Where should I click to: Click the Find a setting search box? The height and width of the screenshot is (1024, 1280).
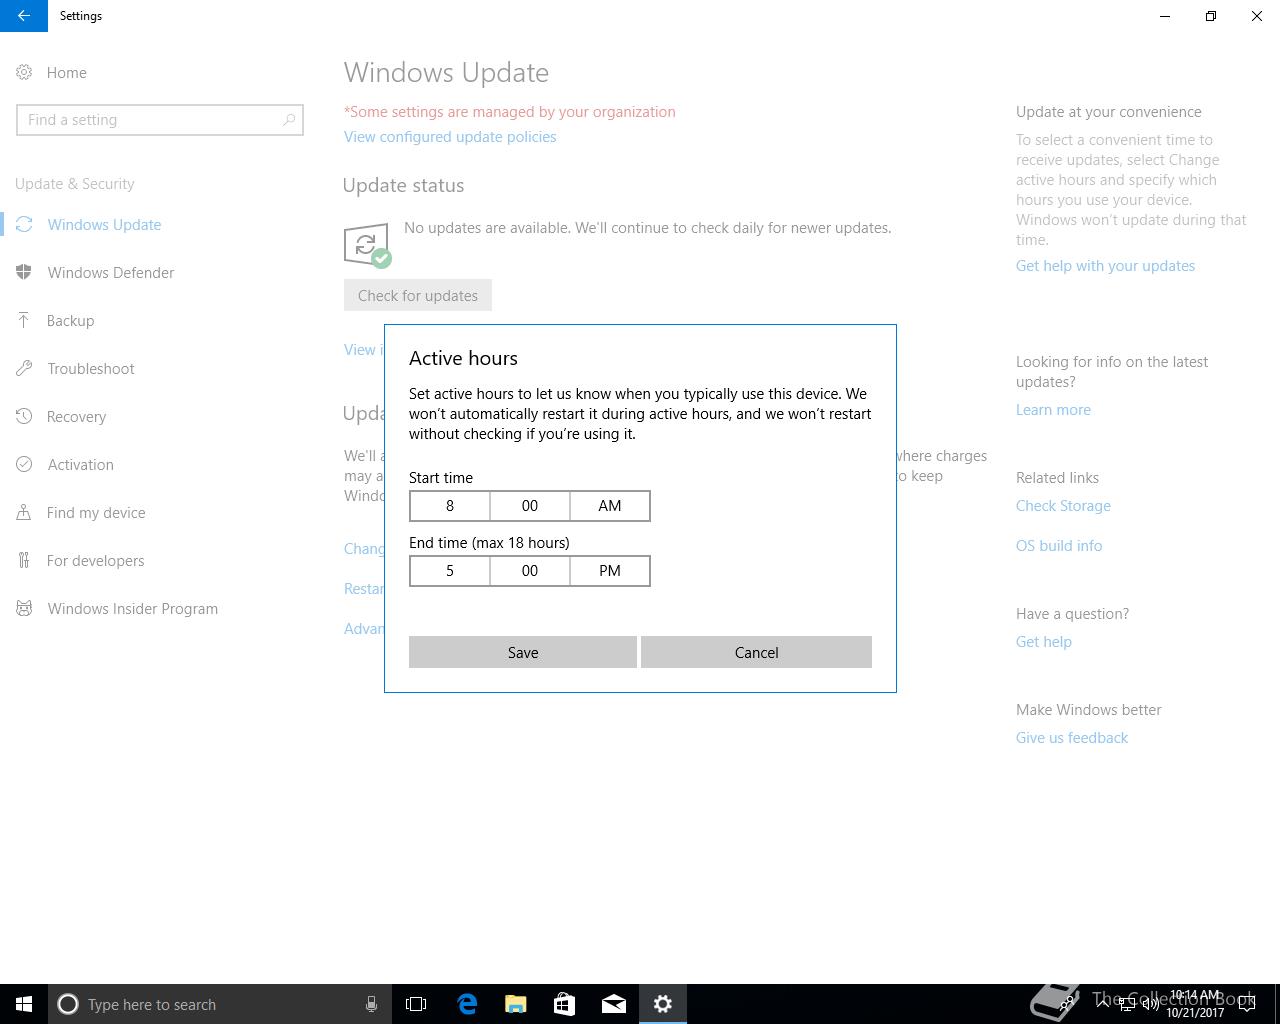[x=160, y=120]
